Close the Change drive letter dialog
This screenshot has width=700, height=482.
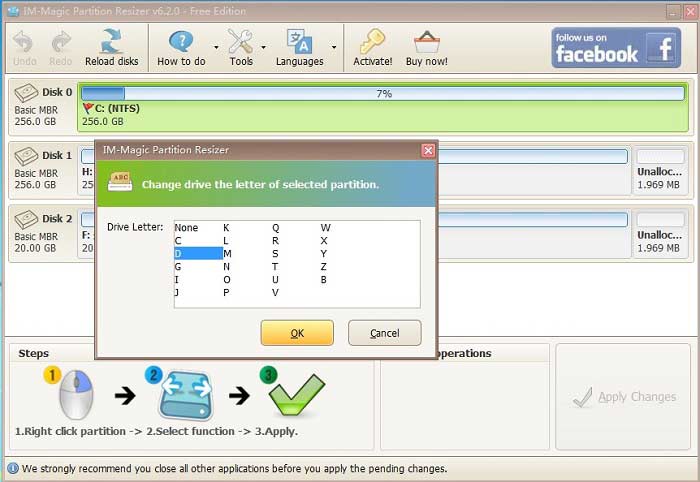(x=428, y=150)
